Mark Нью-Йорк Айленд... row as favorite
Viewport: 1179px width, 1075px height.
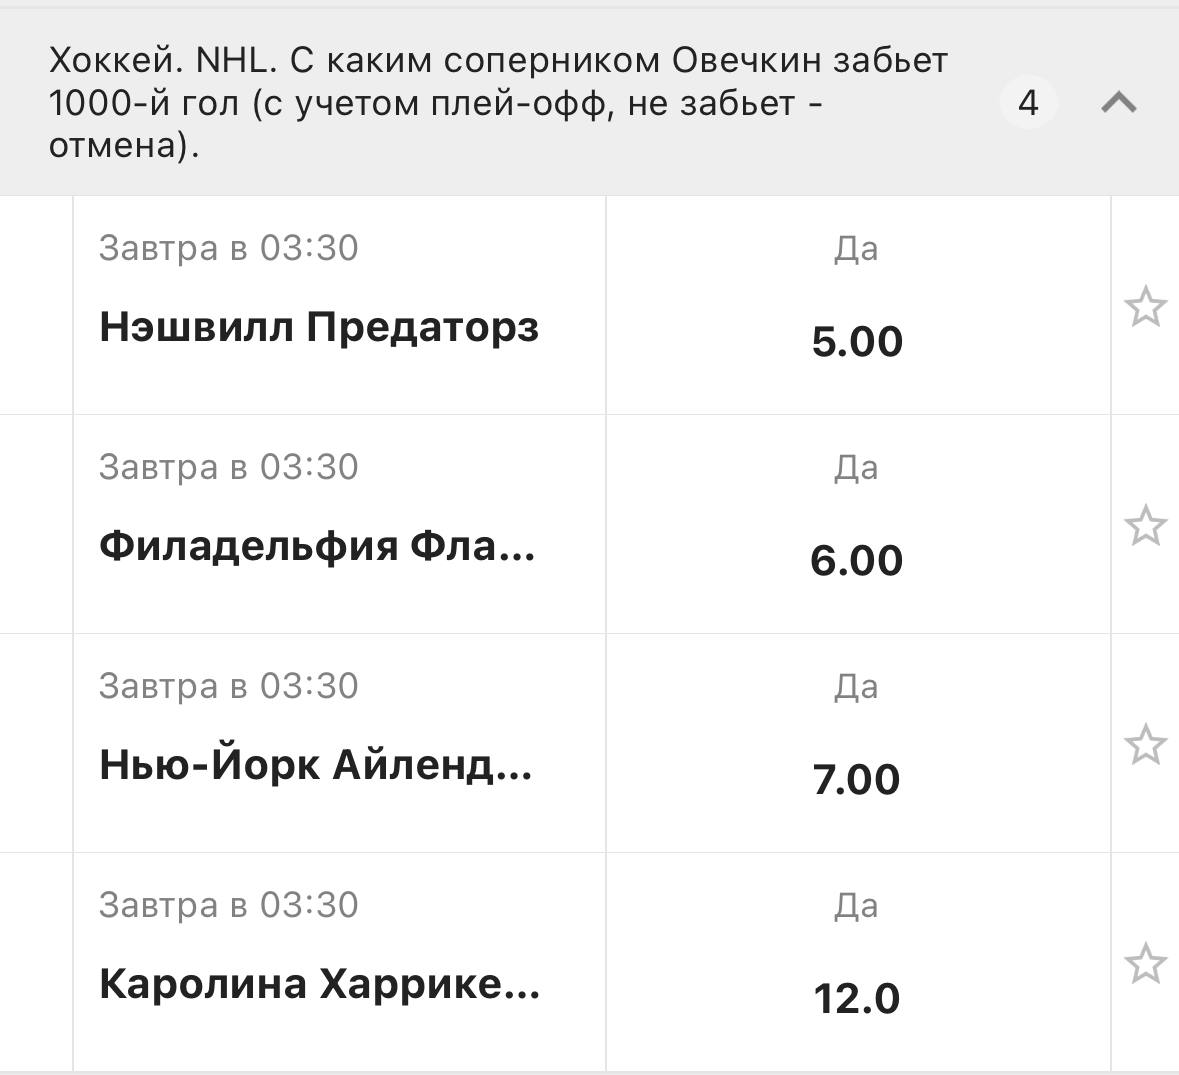tap(1145, 744)
